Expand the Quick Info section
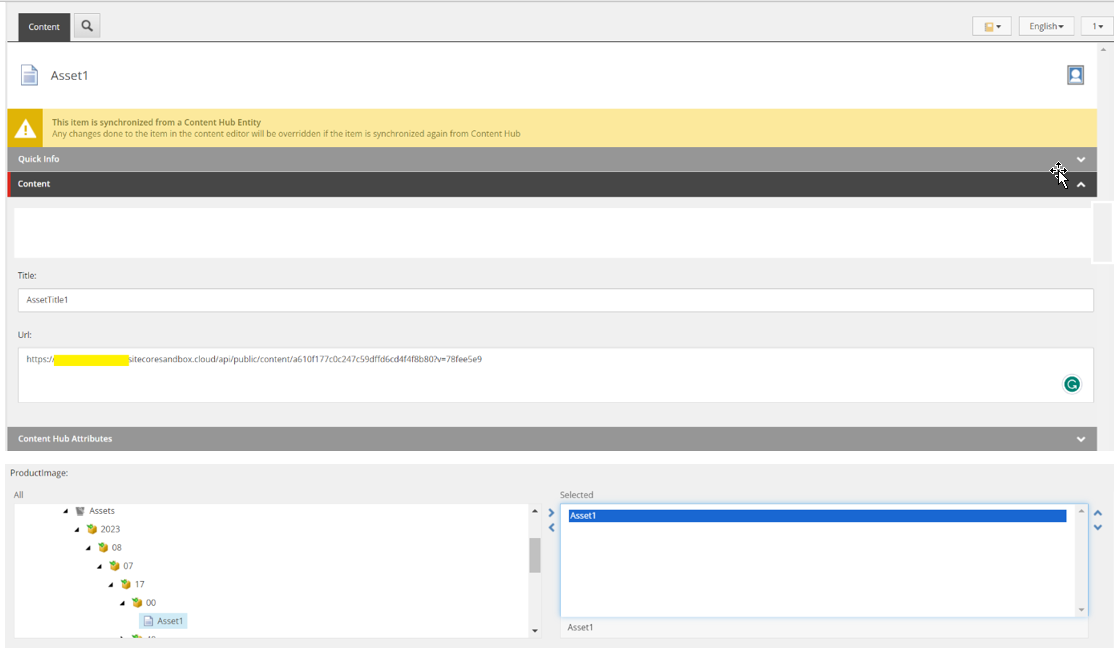Image resolution: width=1114 pixels, height=648 pixels. 552,159
